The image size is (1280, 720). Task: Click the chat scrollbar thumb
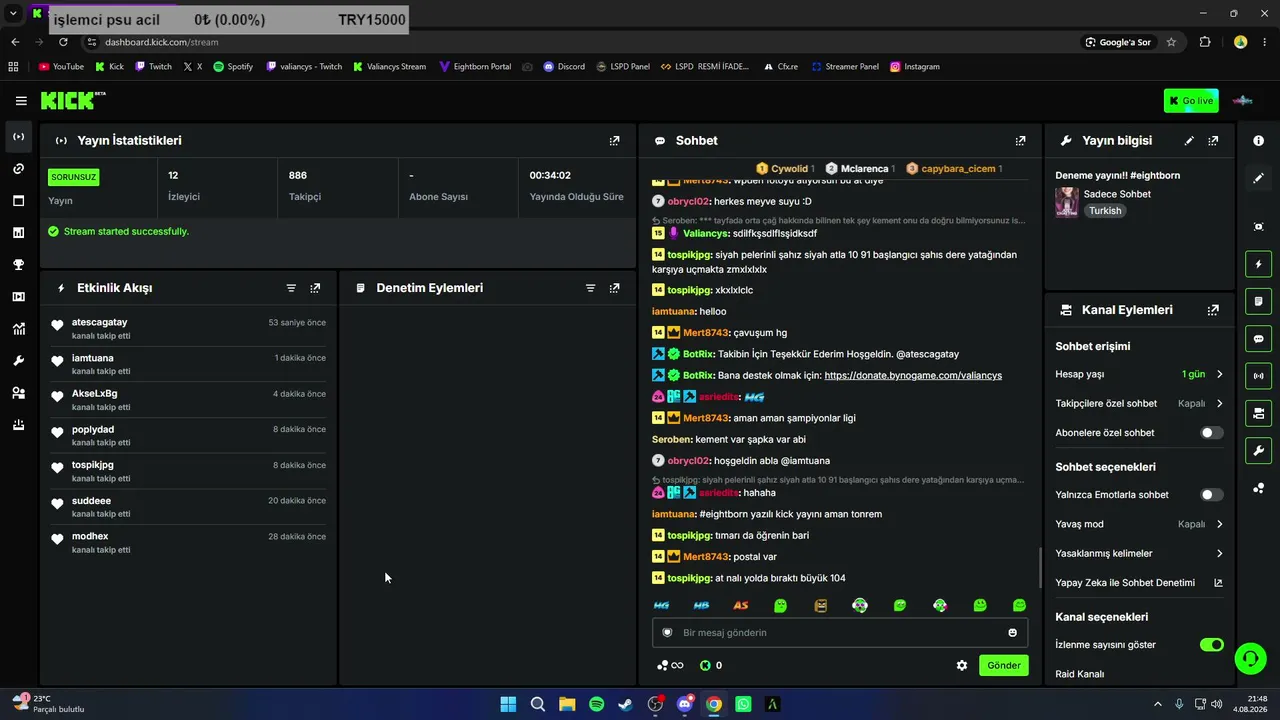click(1040, 567)
